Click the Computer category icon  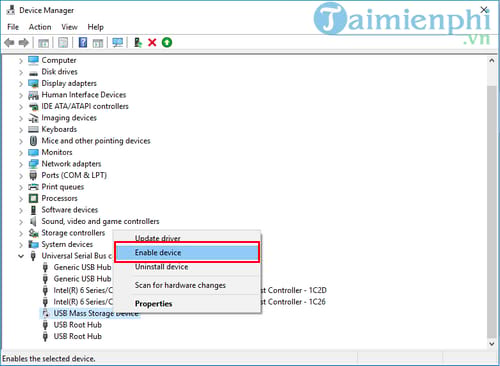click(33, 60)
